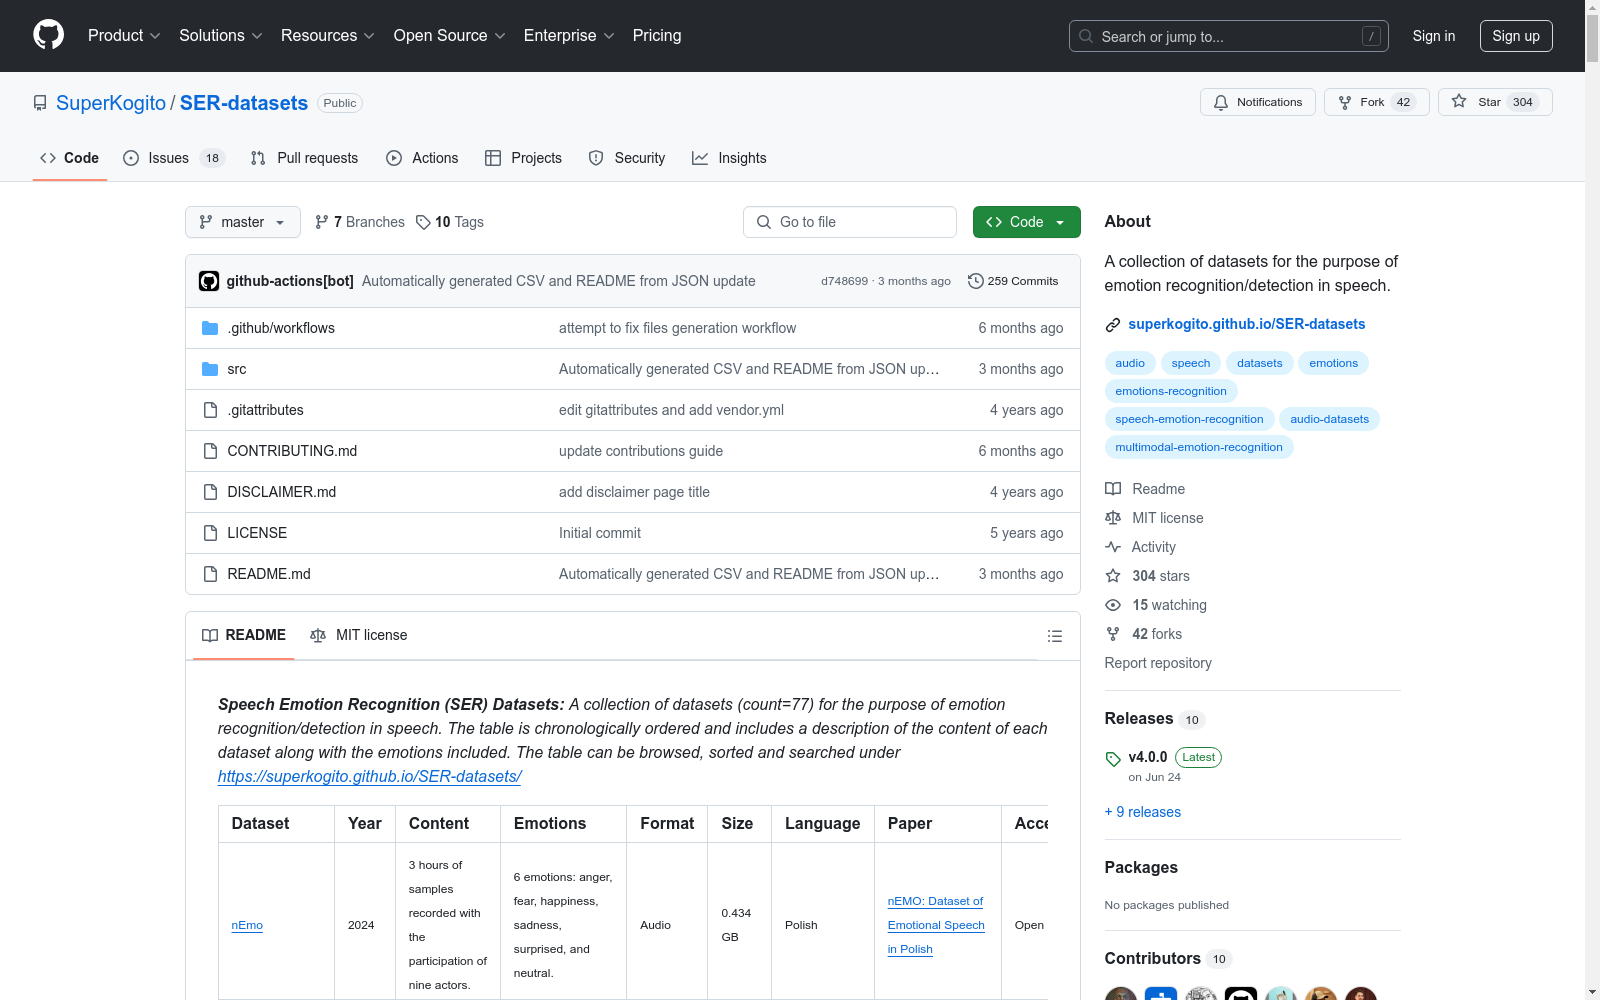1600x1000 pixels.
Task: Open the Insights tab
Action: tap(729, 158)
